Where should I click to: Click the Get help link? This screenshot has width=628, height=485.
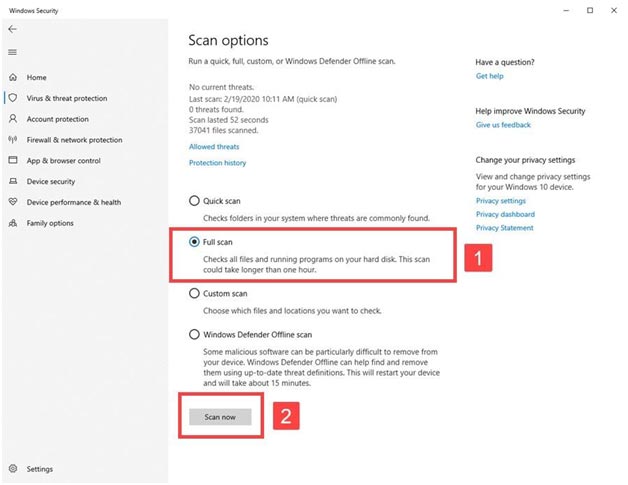(489, 76)
